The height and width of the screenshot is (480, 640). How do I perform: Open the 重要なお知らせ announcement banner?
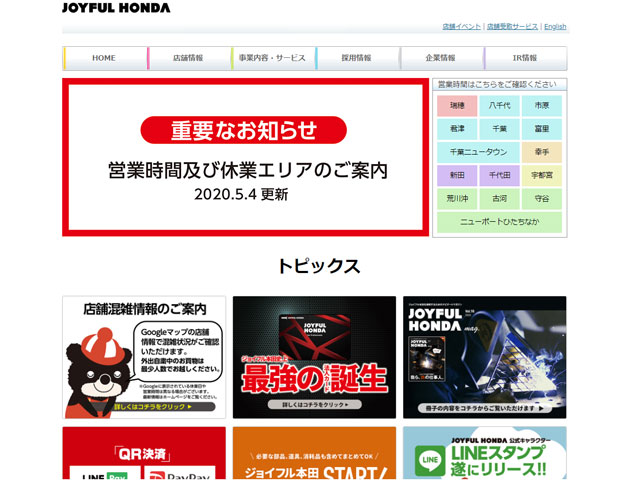[246, 158]
